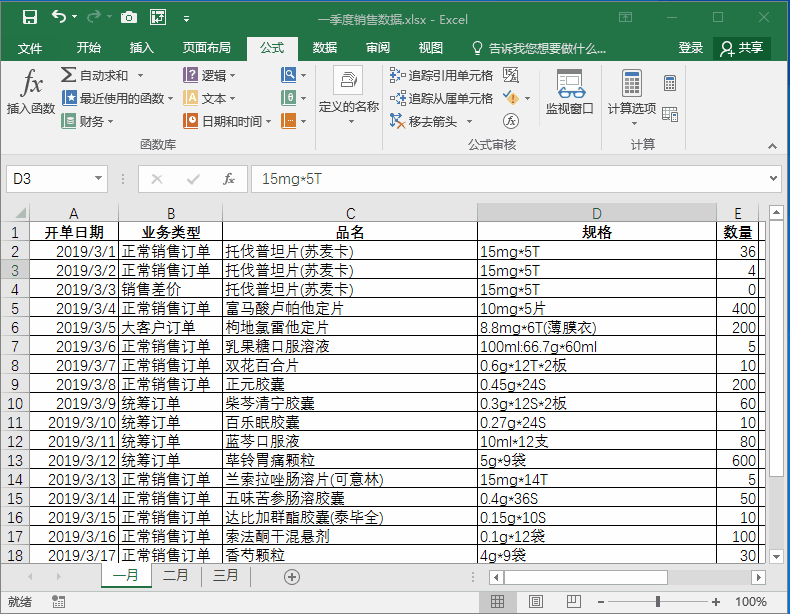Click the vertical scroll down arrow

[776, 557]
